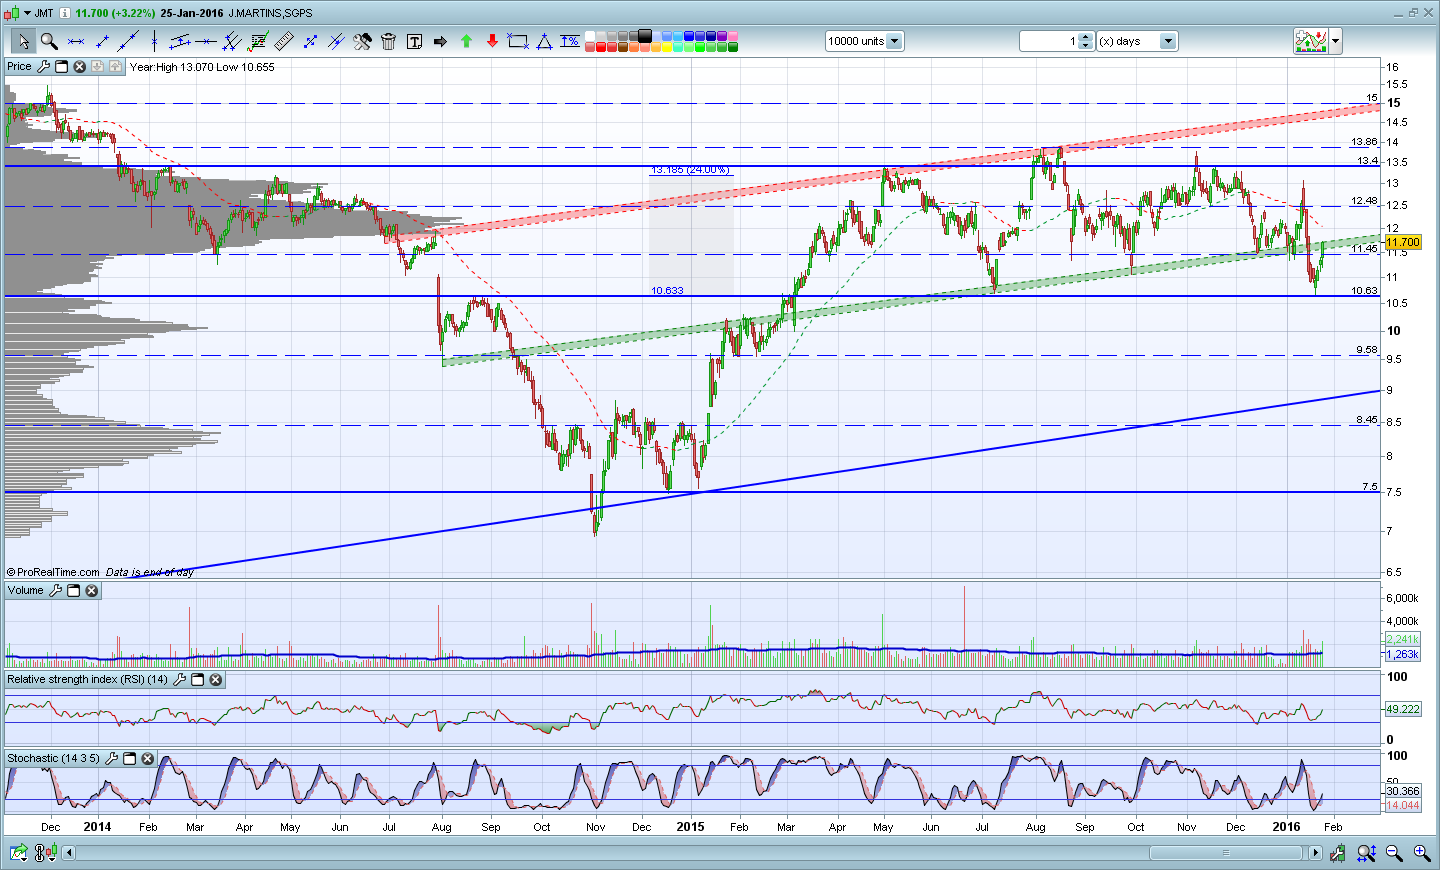Choose the Andrews pitchfork tool
The width and height of the screenshot is (1440, 870).
[232, 41]
